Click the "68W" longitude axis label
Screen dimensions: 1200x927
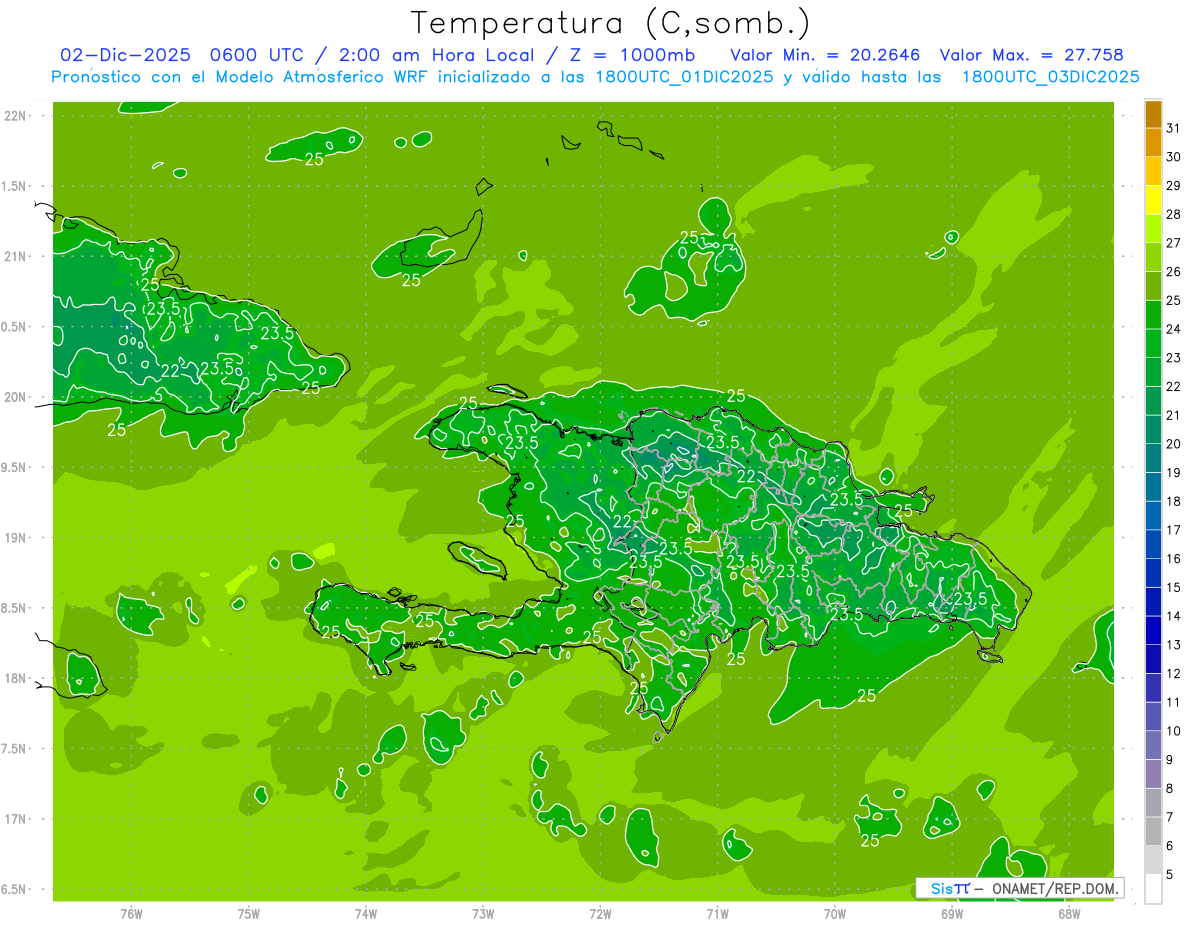[1069, 914]
